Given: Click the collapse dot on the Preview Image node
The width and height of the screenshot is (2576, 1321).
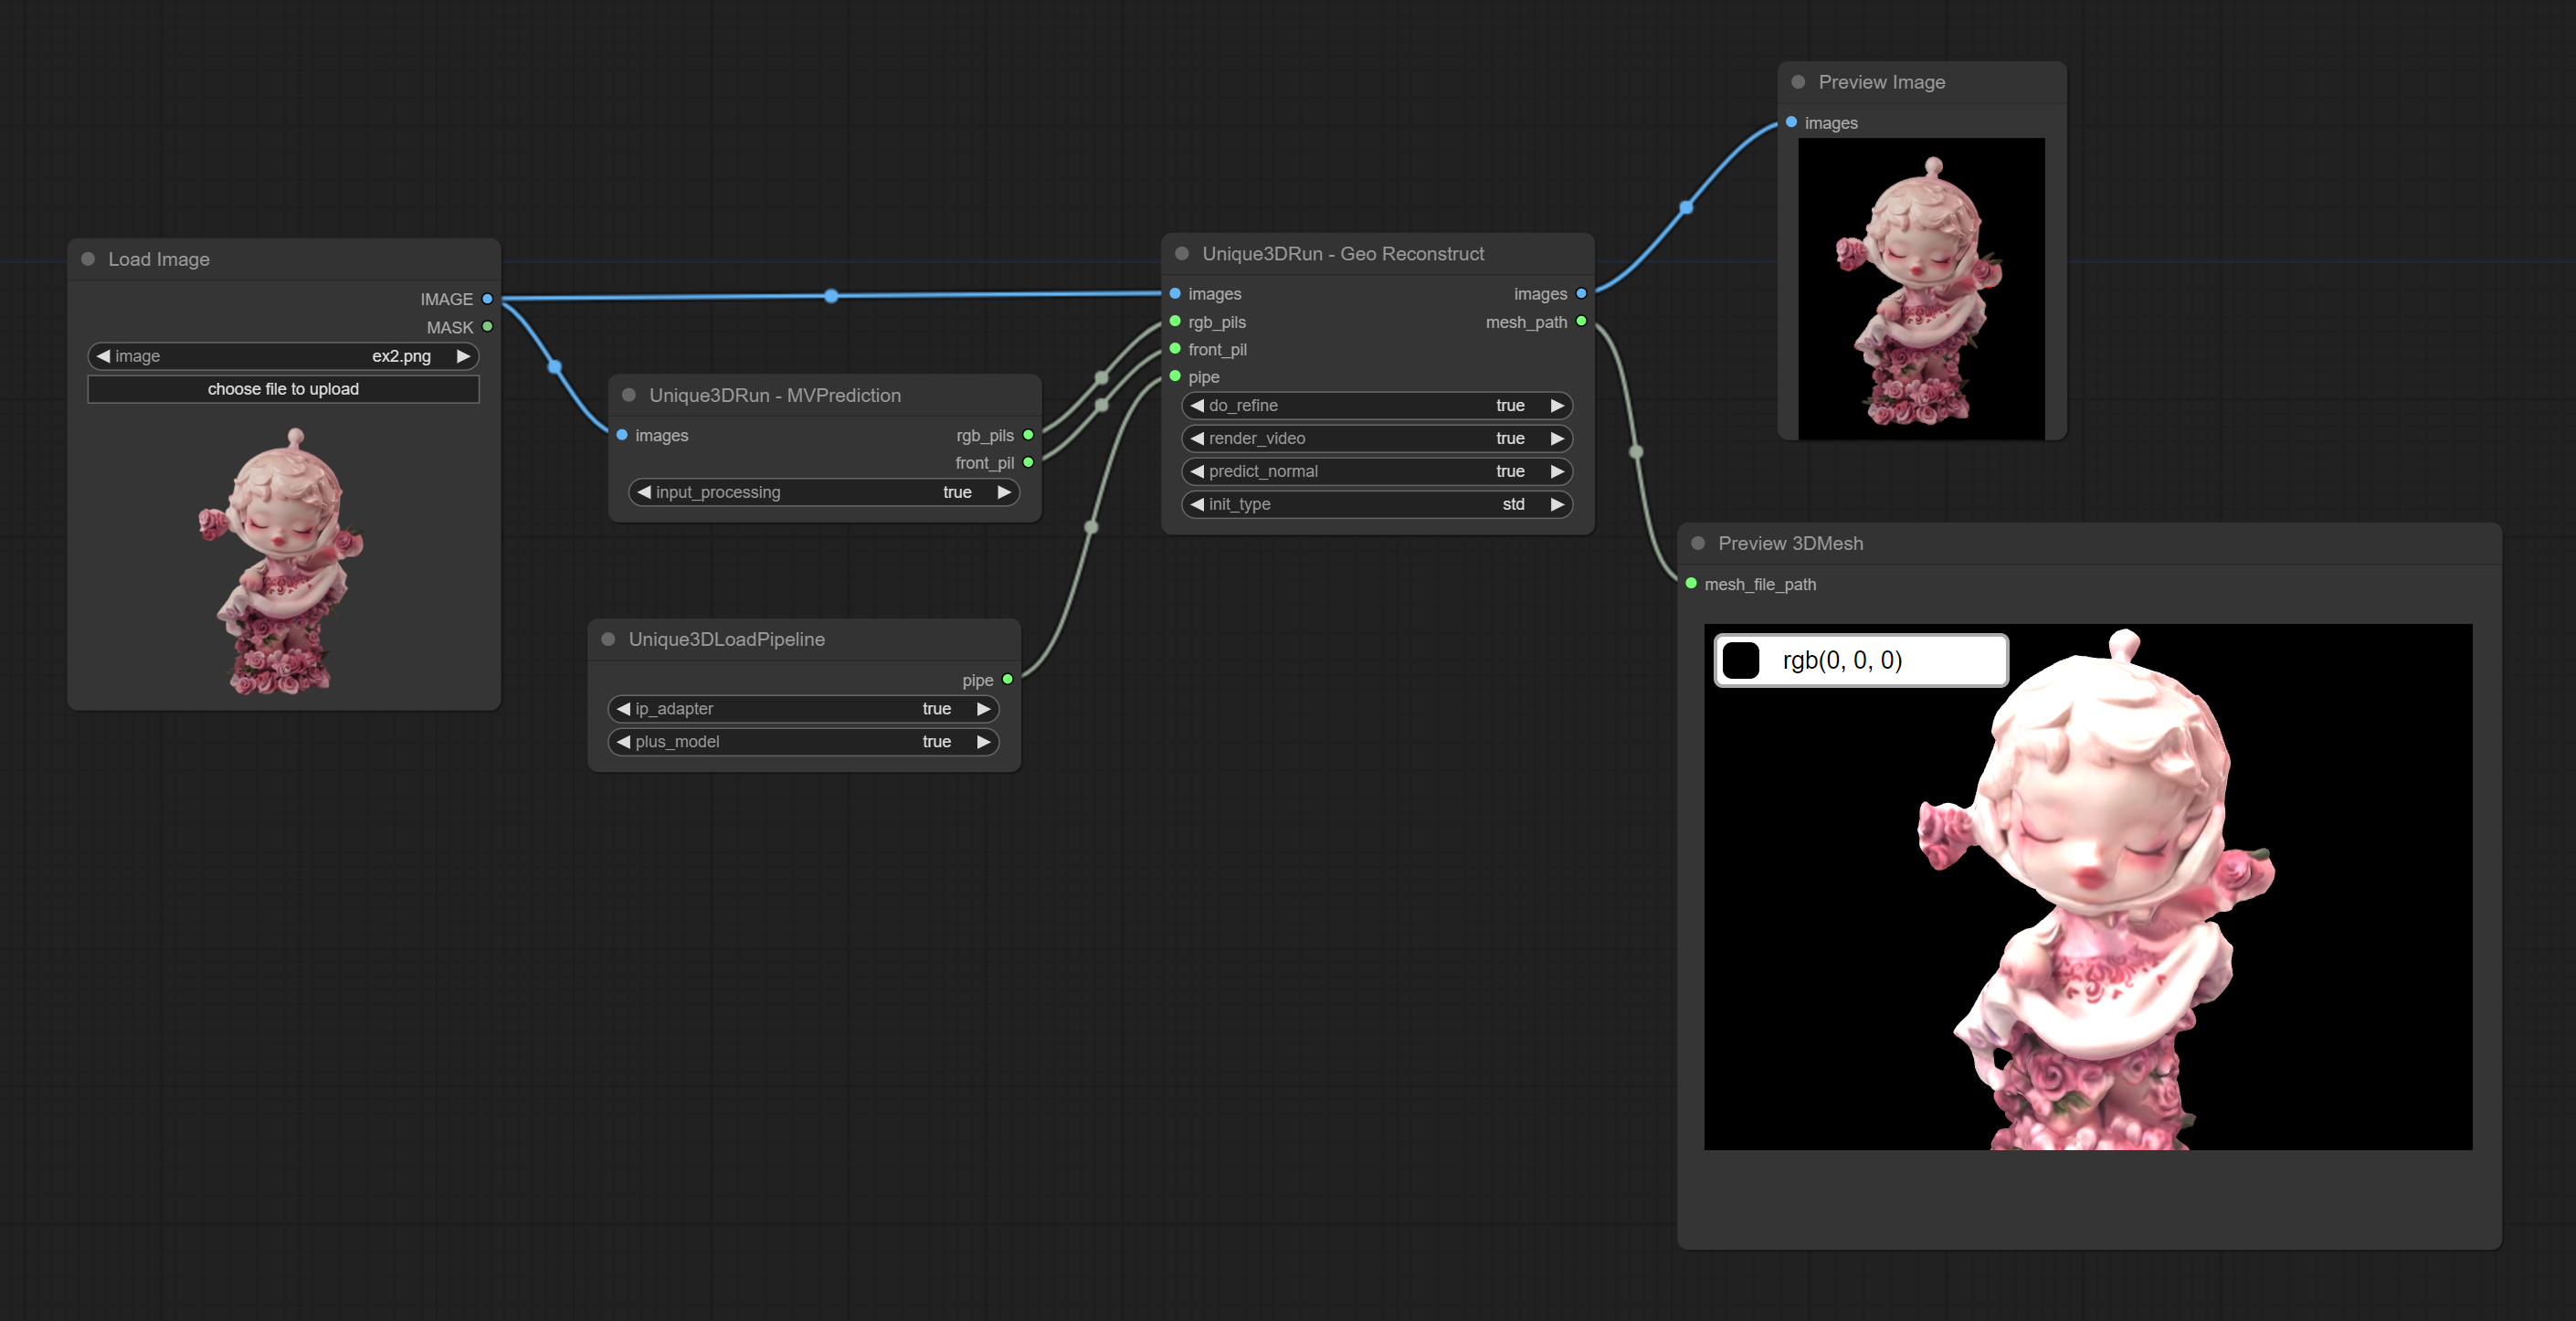Looking at the screenshot, I should click(x=1798, y=82).
